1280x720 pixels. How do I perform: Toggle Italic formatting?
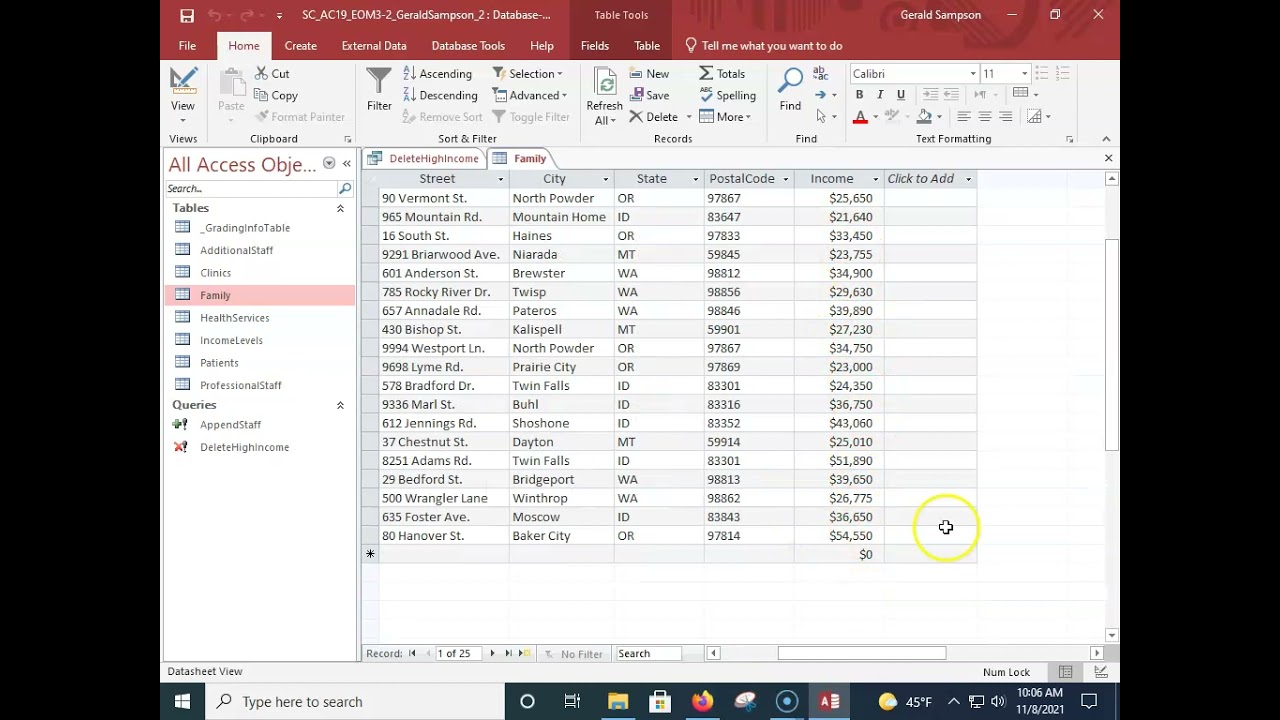pyautogui.click(x=880, y=95)
